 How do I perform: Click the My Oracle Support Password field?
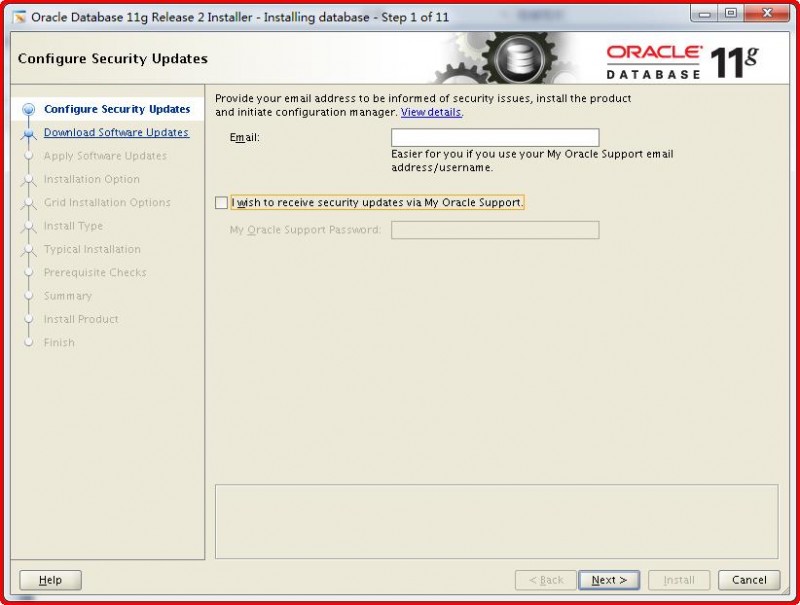pos(495,230)
